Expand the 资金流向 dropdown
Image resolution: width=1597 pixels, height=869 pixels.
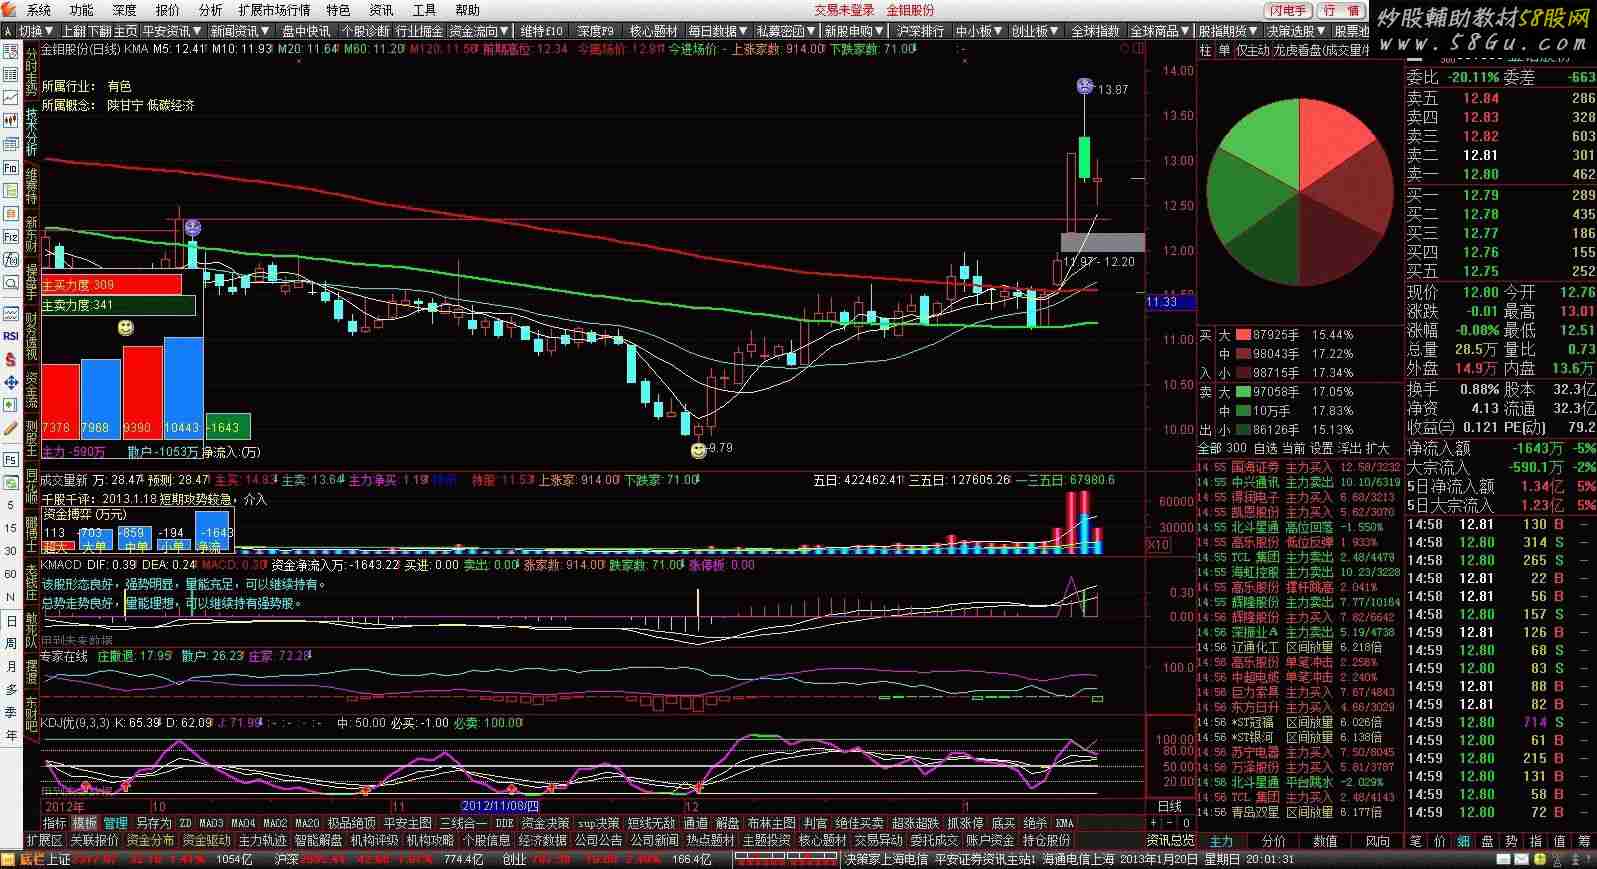pos(479,31)
